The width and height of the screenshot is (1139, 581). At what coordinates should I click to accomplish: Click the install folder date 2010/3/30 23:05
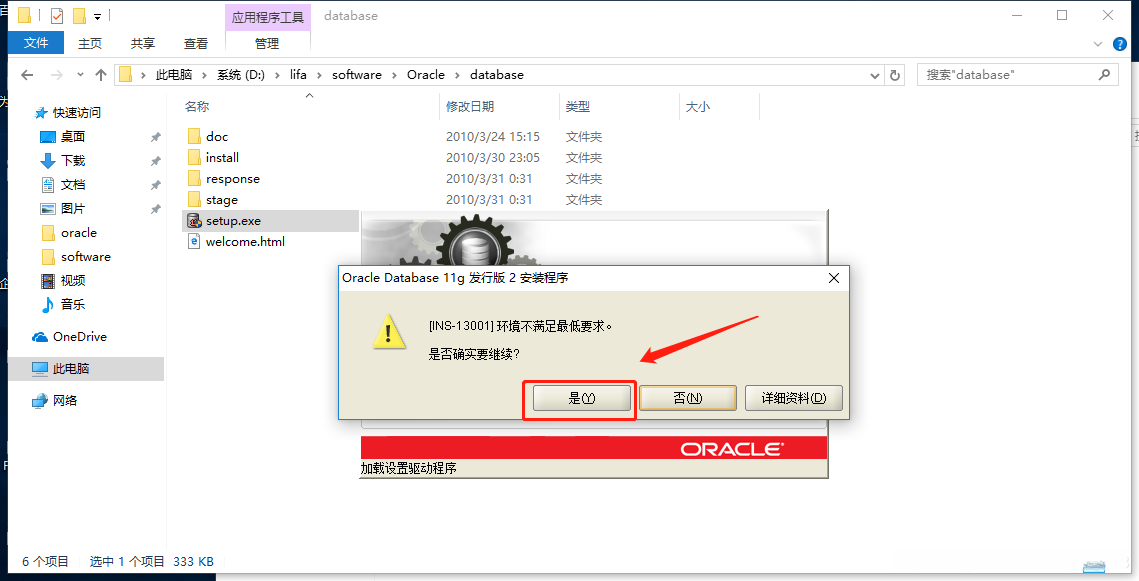click(493, 158)
